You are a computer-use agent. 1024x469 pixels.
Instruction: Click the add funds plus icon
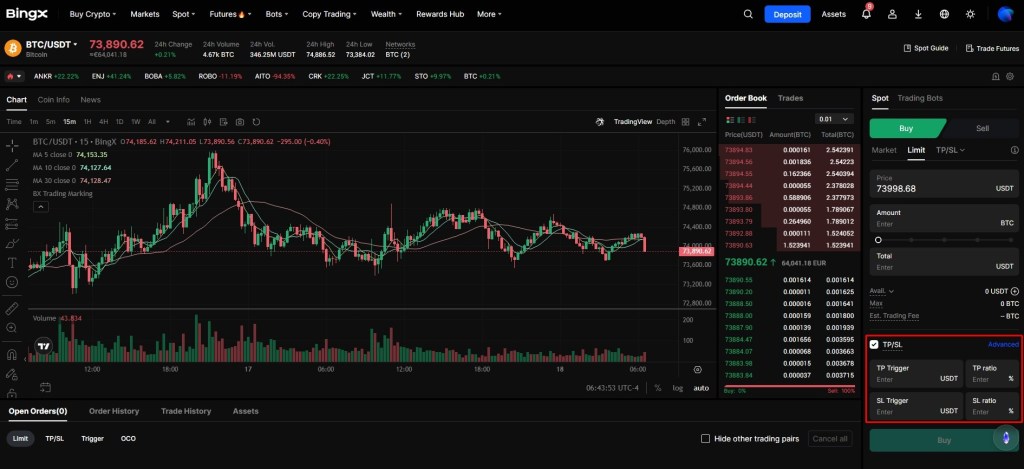(x=1014, y=291)
